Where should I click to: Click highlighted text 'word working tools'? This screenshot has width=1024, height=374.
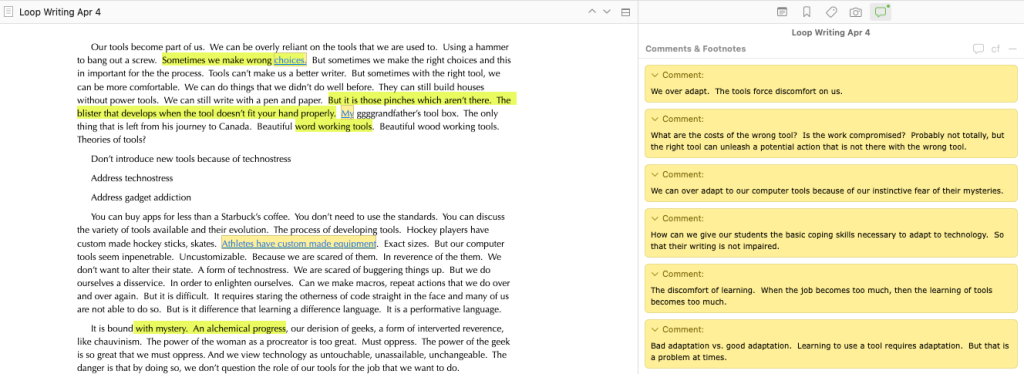pos(334,127)
